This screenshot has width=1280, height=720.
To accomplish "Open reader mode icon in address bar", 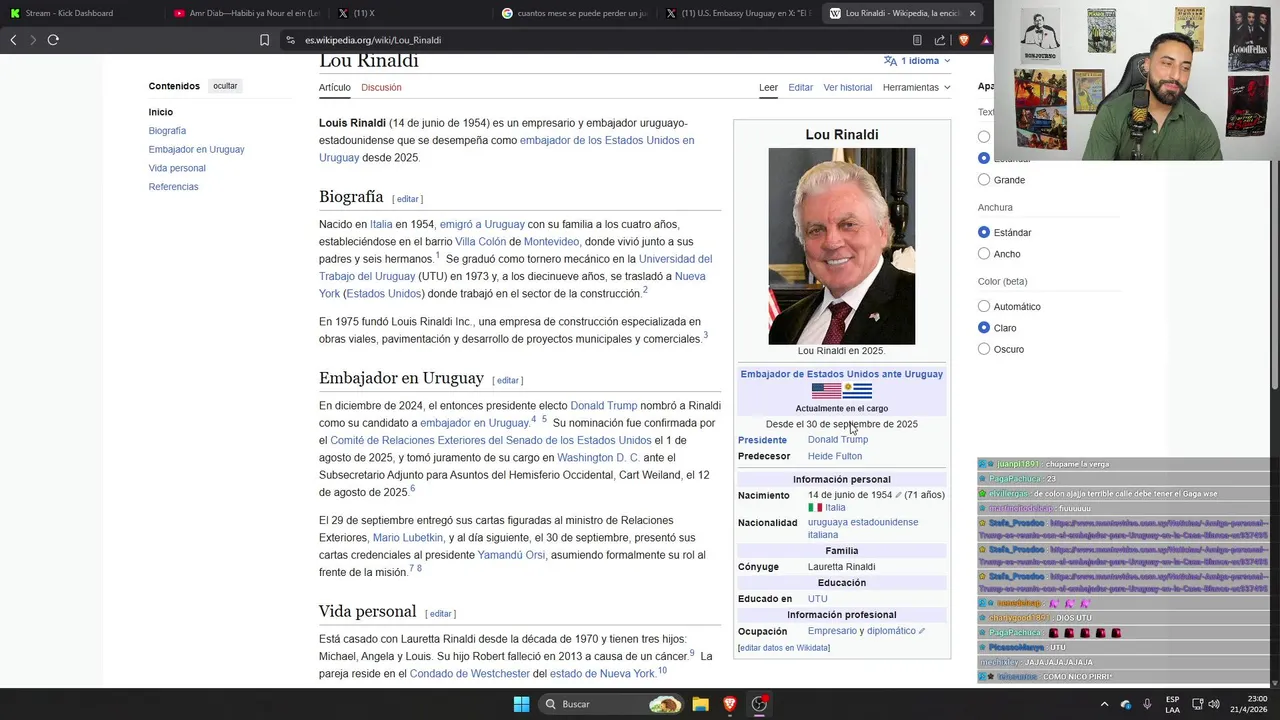I will click(917, 40).
